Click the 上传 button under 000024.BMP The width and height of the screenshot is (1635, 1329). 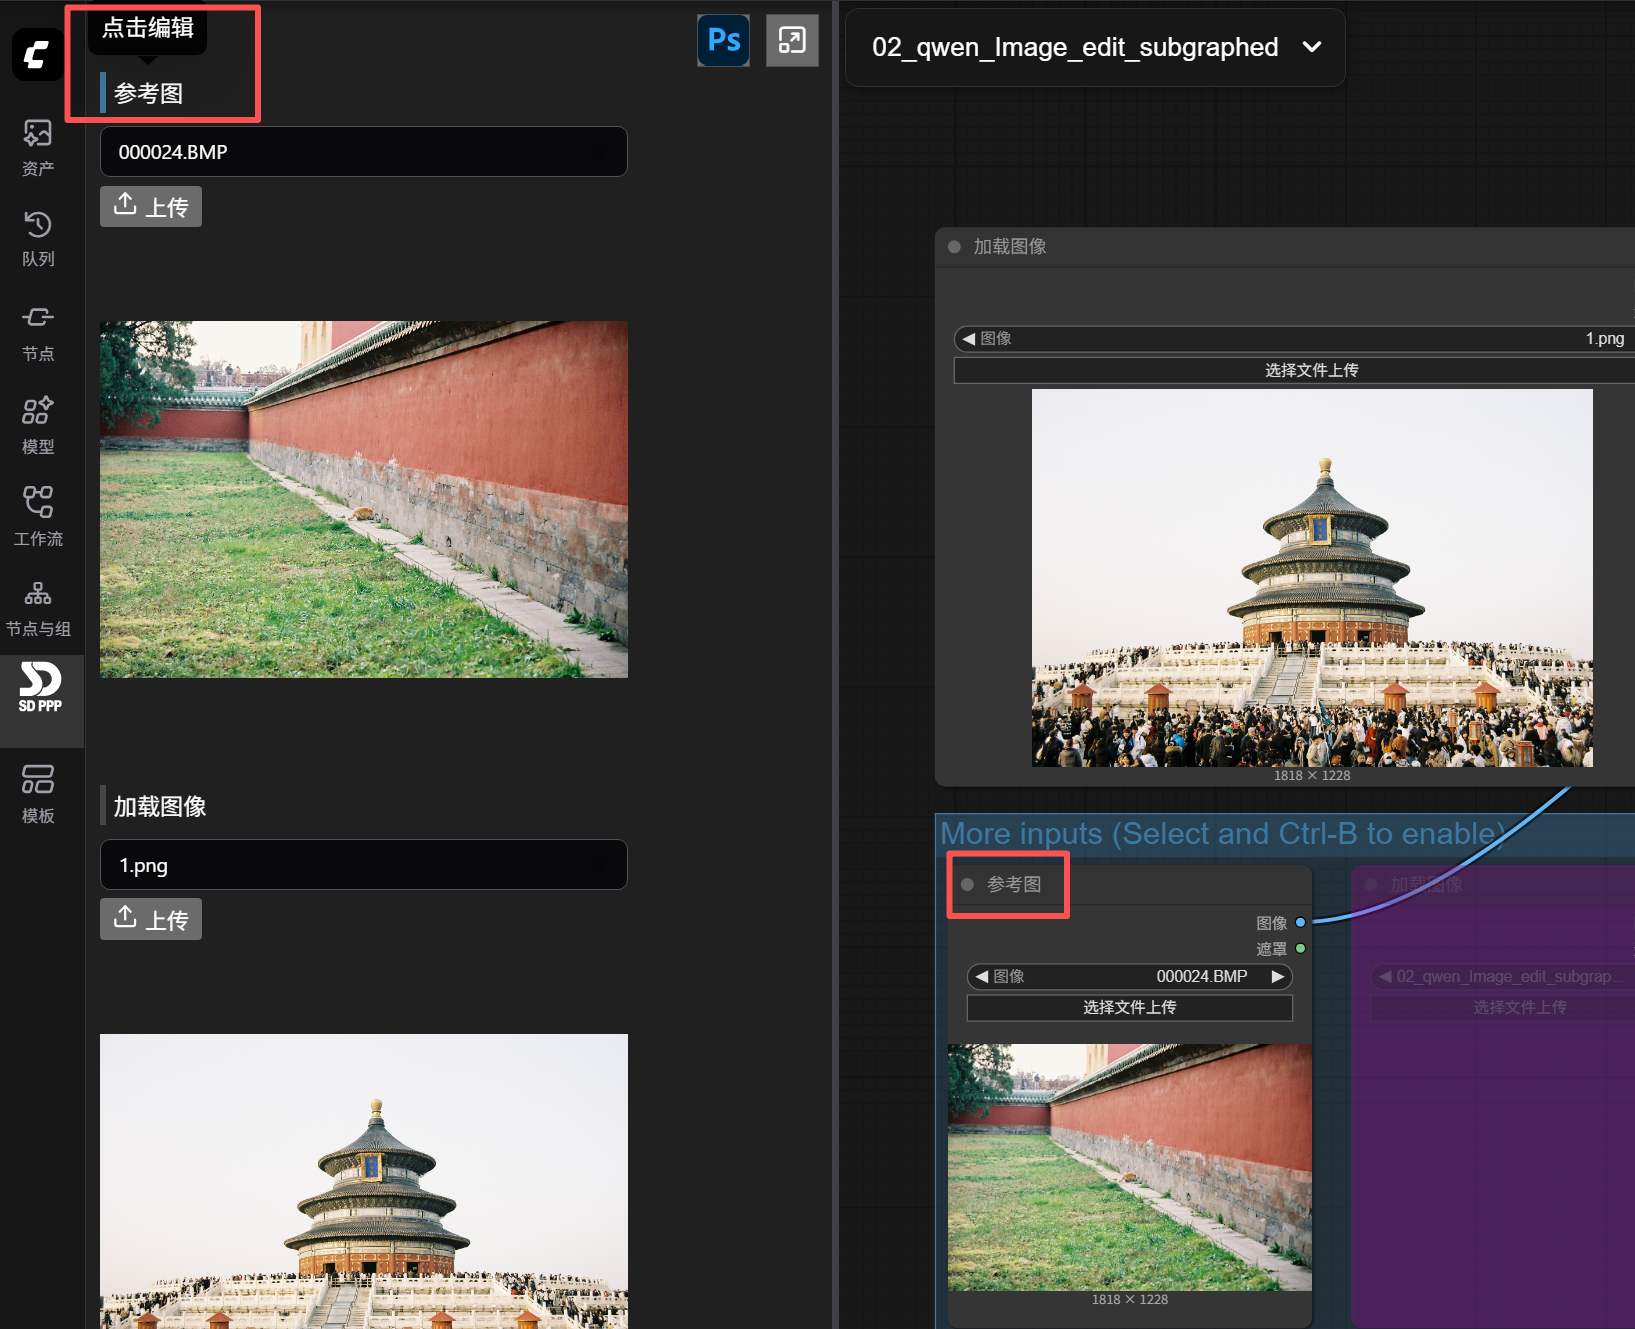pos(151,207)
